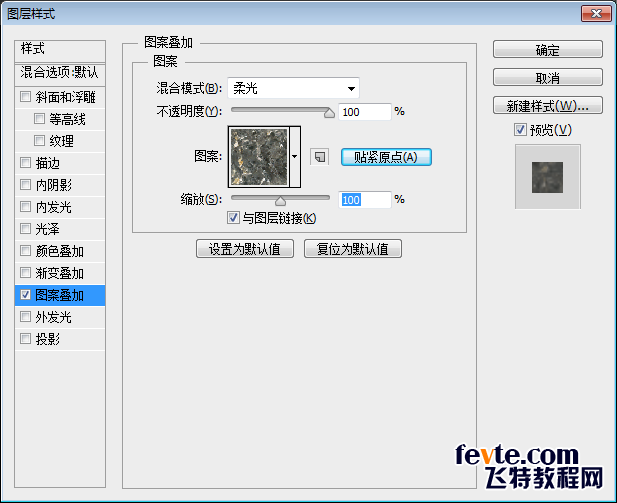Select the 投影 style entry
The height and width of the screenshot is (503, 617).
(60, 339)
